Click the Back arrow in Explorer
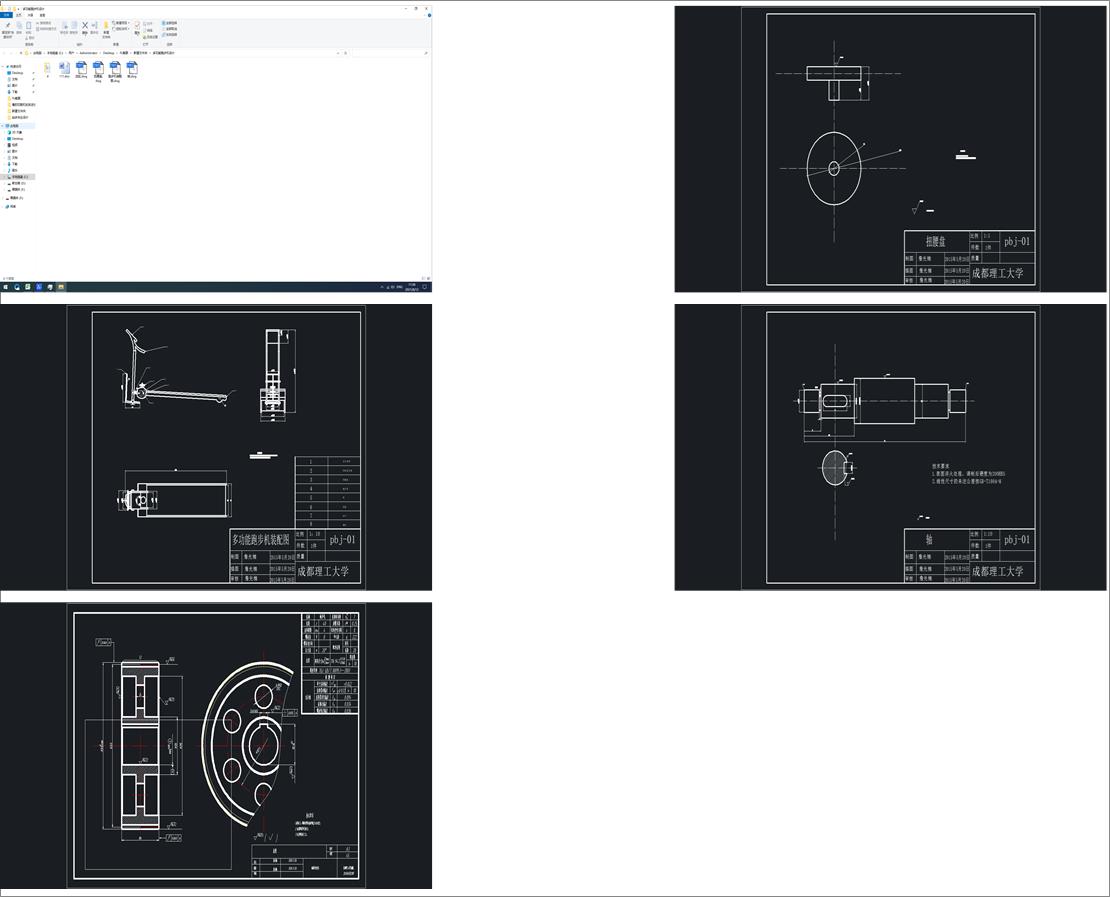Viewport: 1110px width, 897px height. 4,53
